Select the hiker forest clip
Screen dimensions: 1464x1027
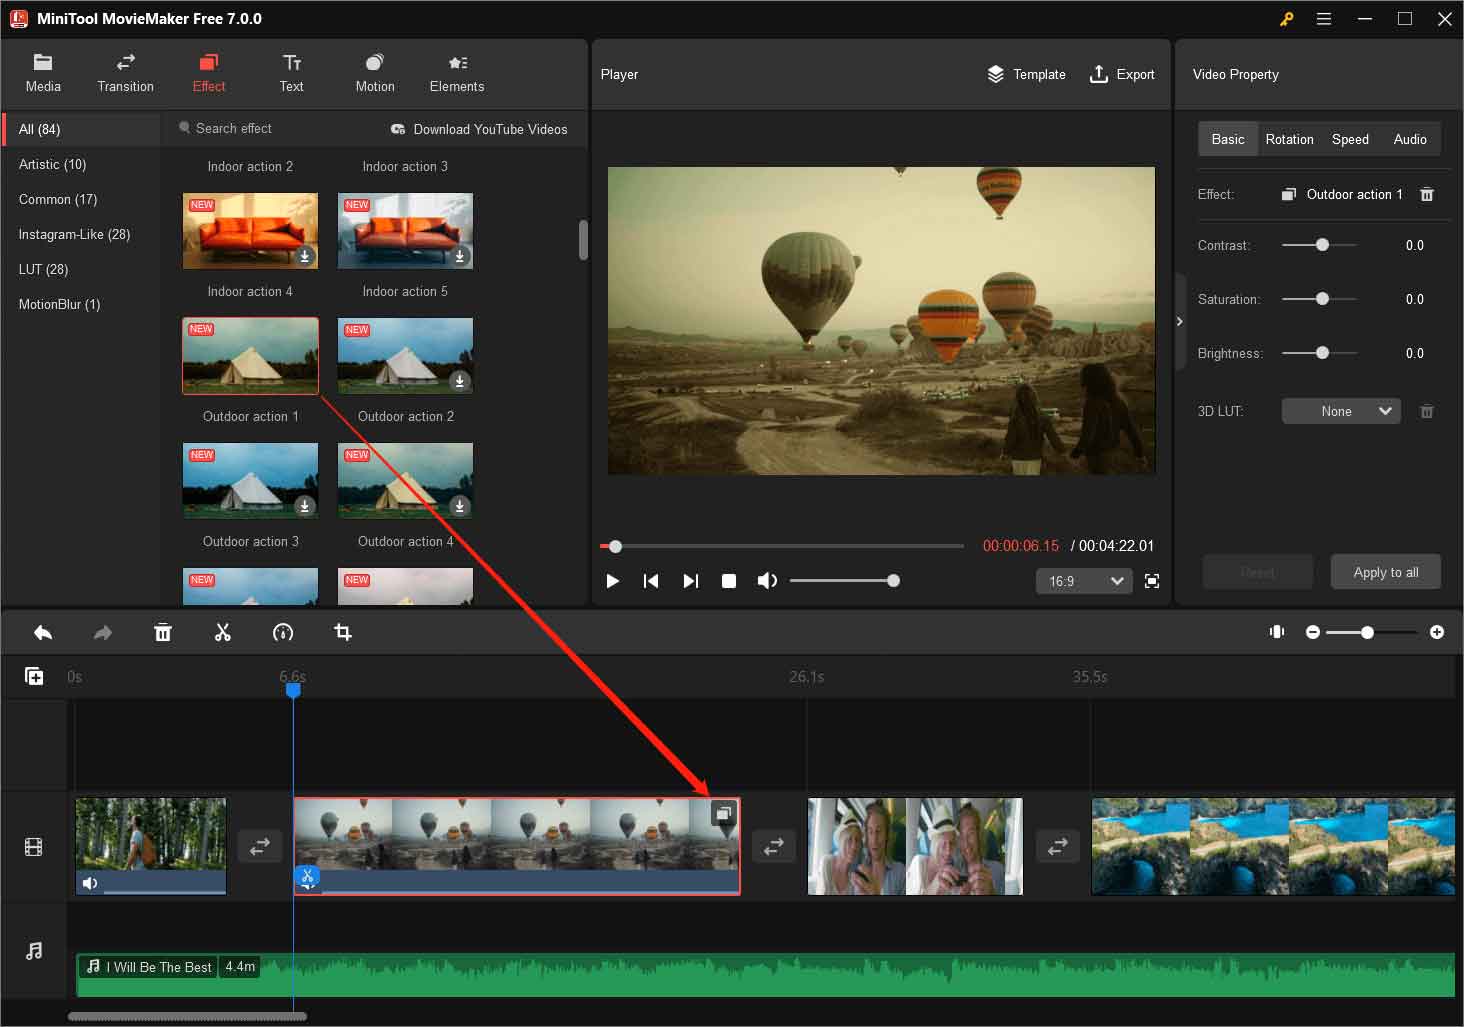(x=151, y=845)
